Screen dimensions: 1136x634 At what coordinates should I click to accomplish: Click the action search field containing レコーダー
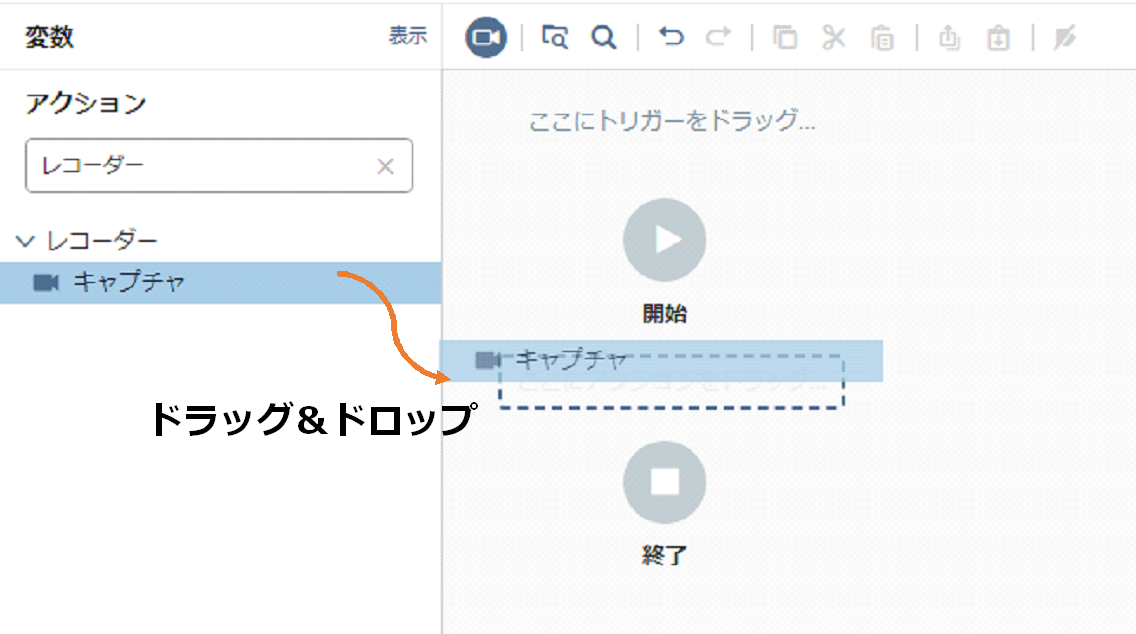click(219, 166)
